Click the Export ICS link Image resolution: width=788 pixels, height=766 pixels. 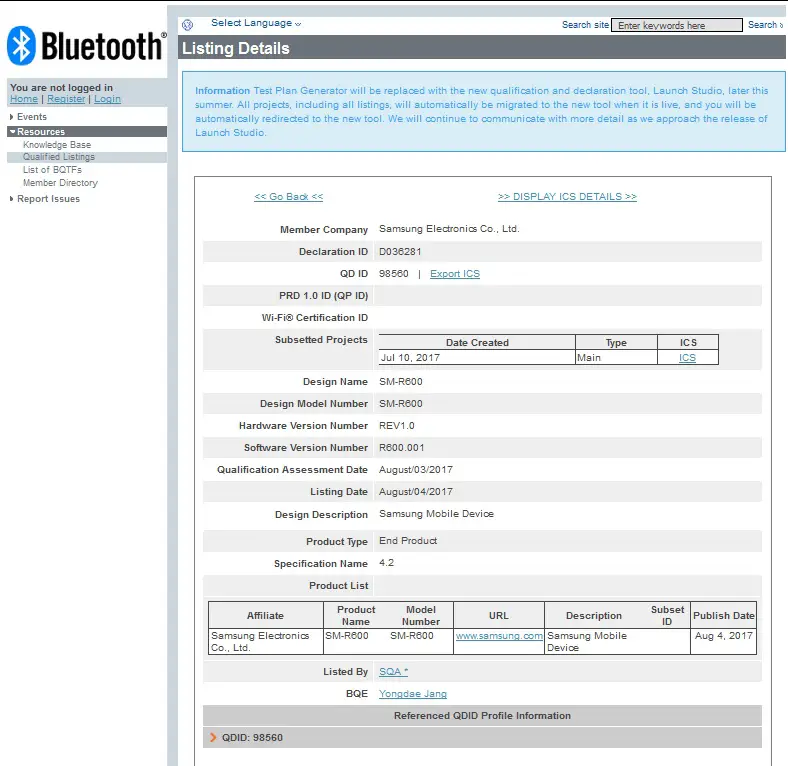[x=455, y=274]
